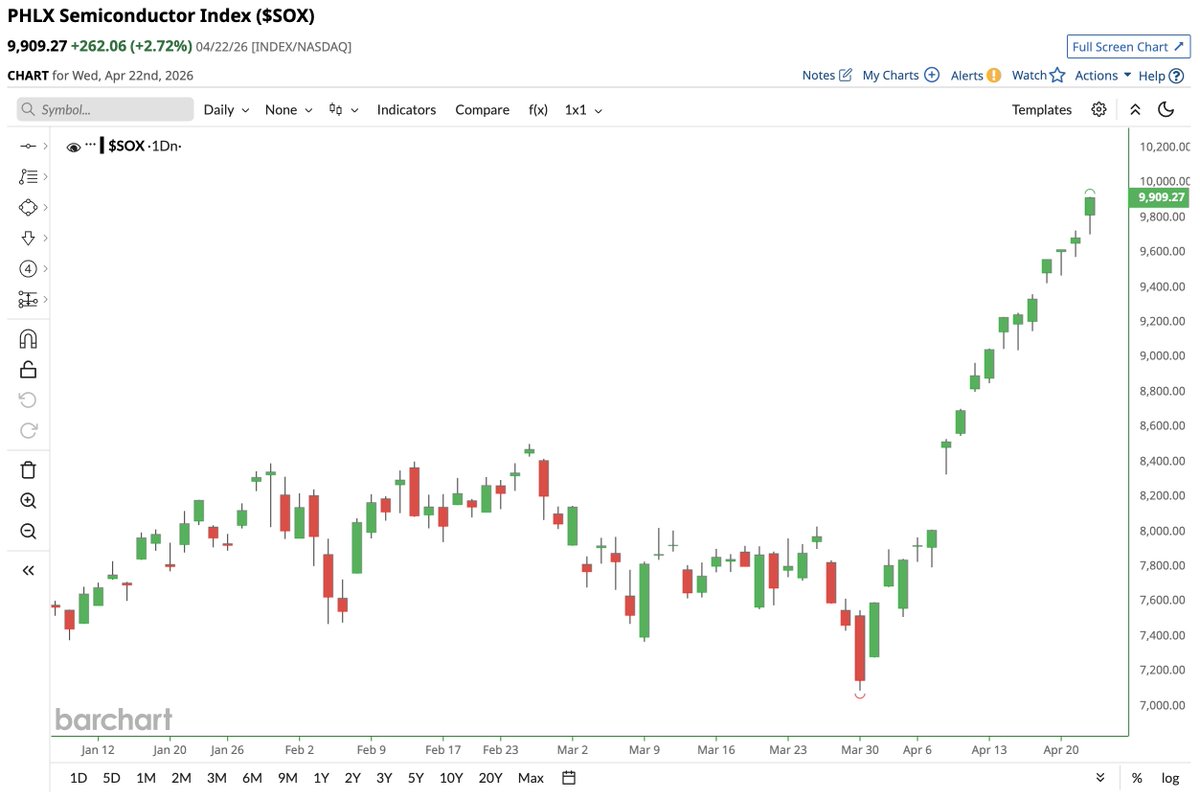Select the Max time range
The width and height of the screenshot is (1200, 799).
531,777
